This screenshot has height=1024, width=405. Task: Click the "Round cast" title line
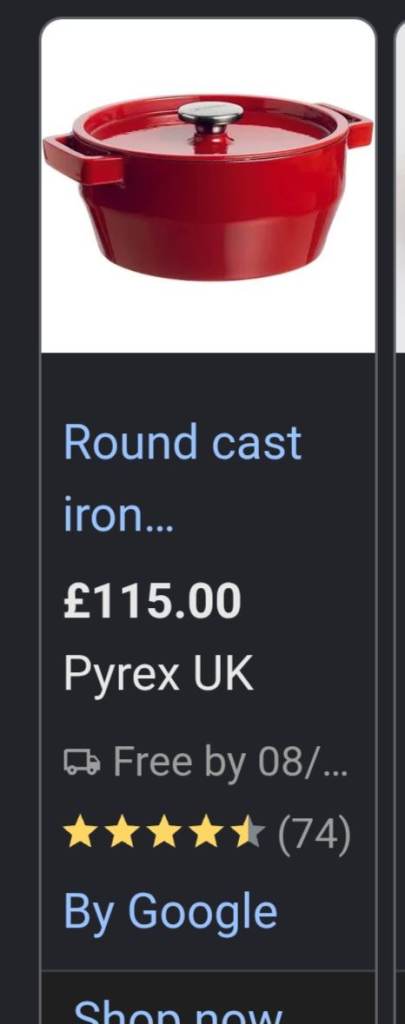point(183,442)
